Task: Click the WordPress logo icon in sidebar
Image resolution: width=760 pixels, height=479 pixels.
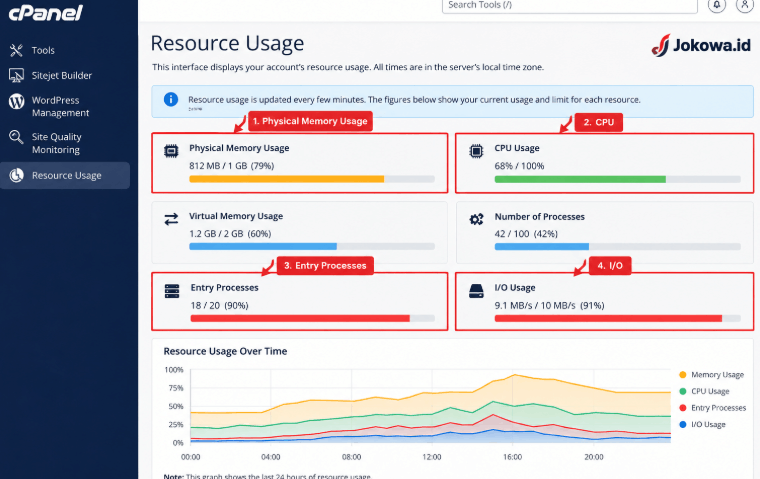Action: [x=16, y=101]
